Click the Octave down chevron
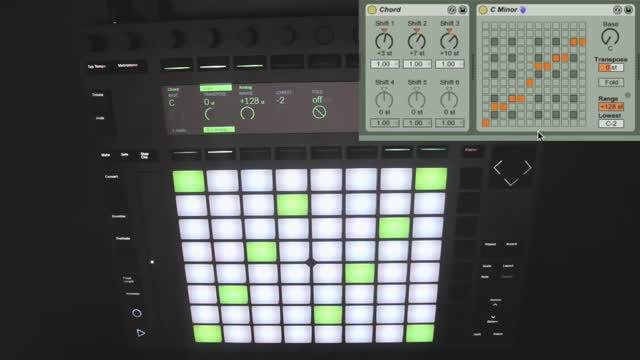The height and width of the screenshot is (360, 640). point(493,317)
